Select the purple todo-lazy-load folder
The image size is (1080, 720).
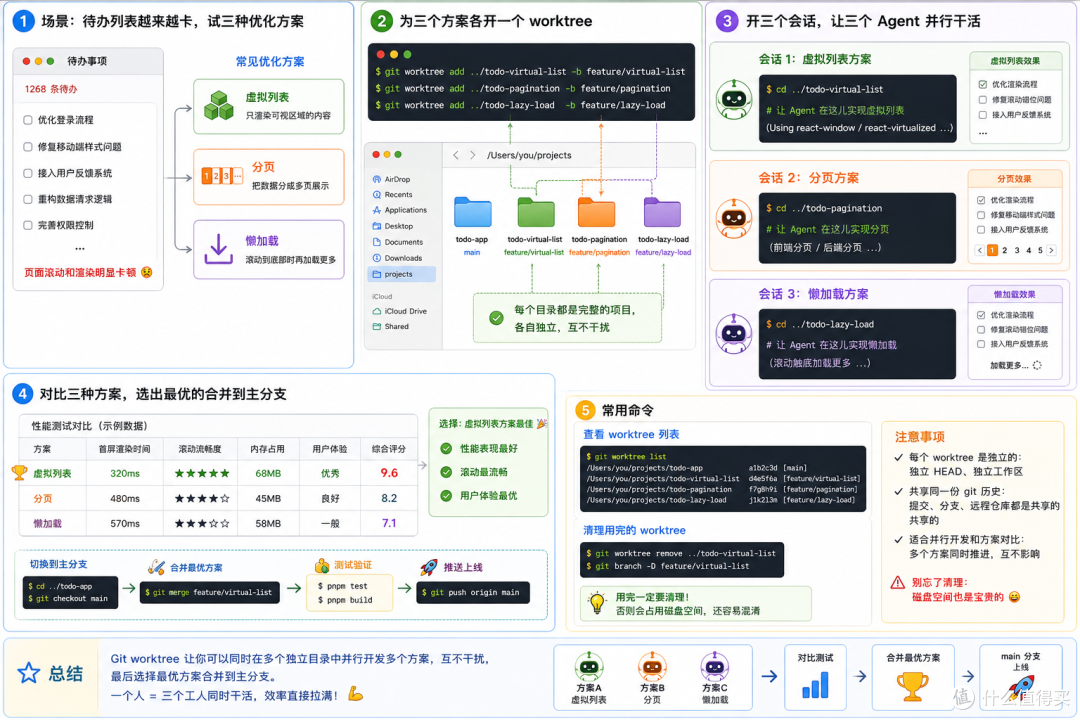click(x=662, y=212)
